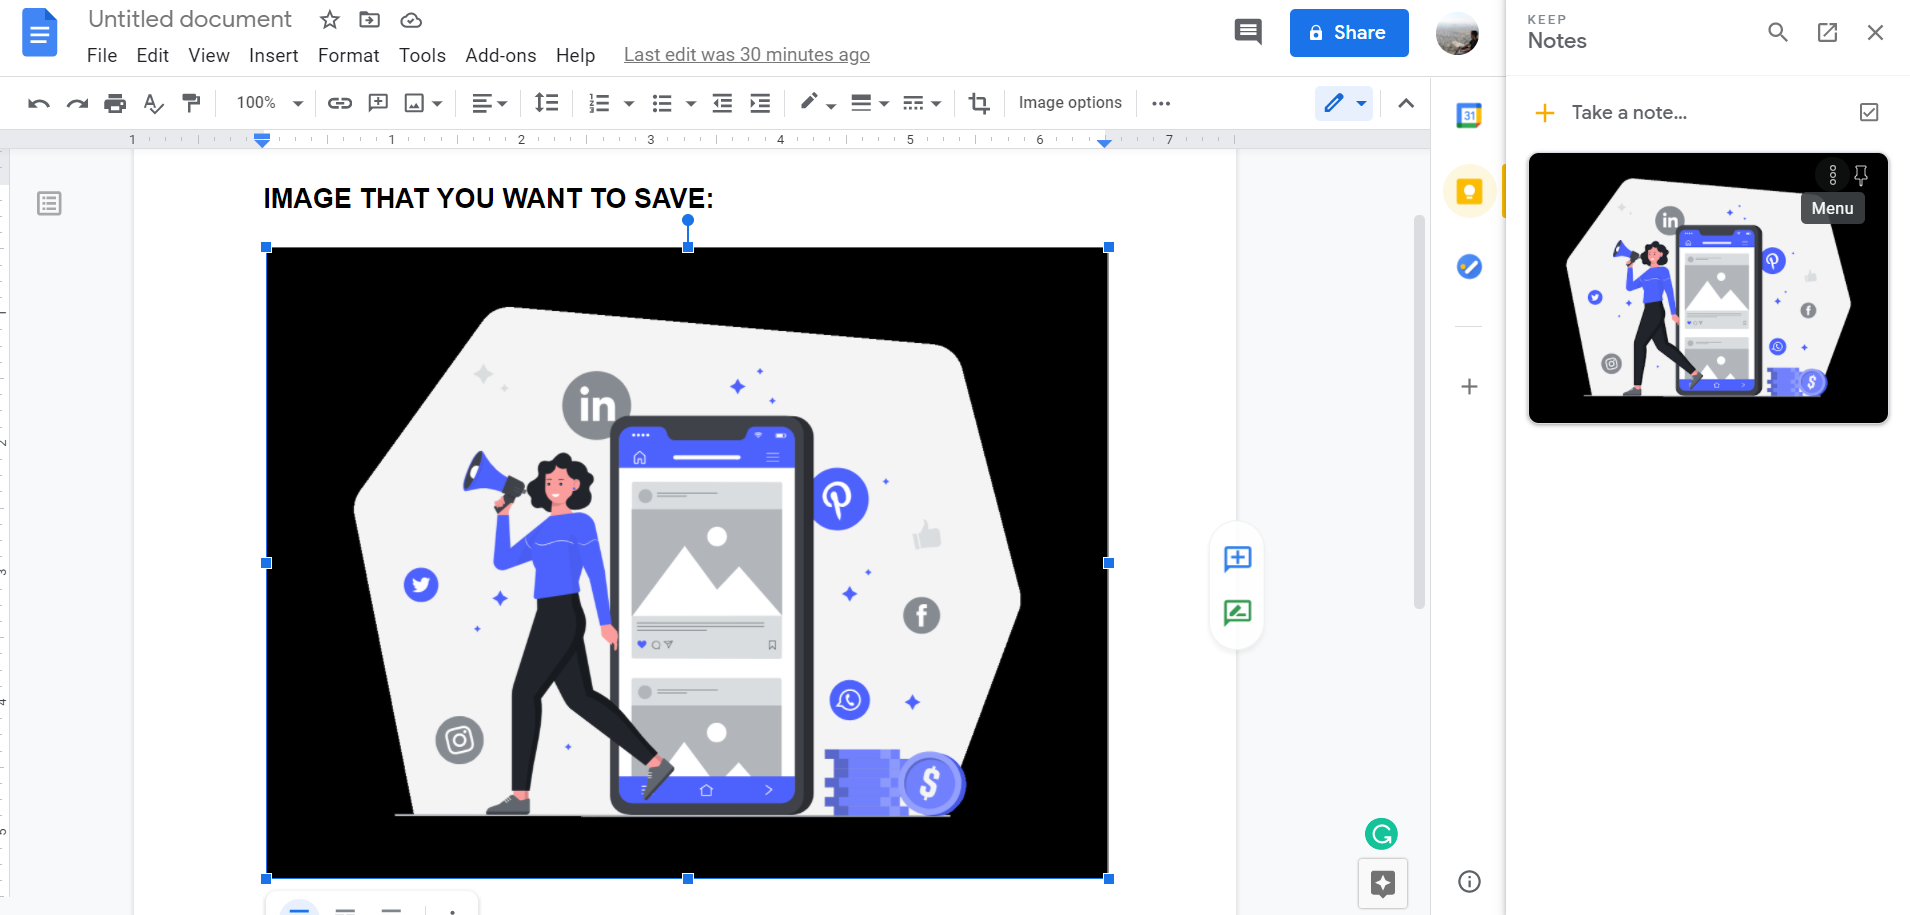This screenshot has height=915, width=1910.
Task: Click the decrease indent icon
Action: coord(722,103)
